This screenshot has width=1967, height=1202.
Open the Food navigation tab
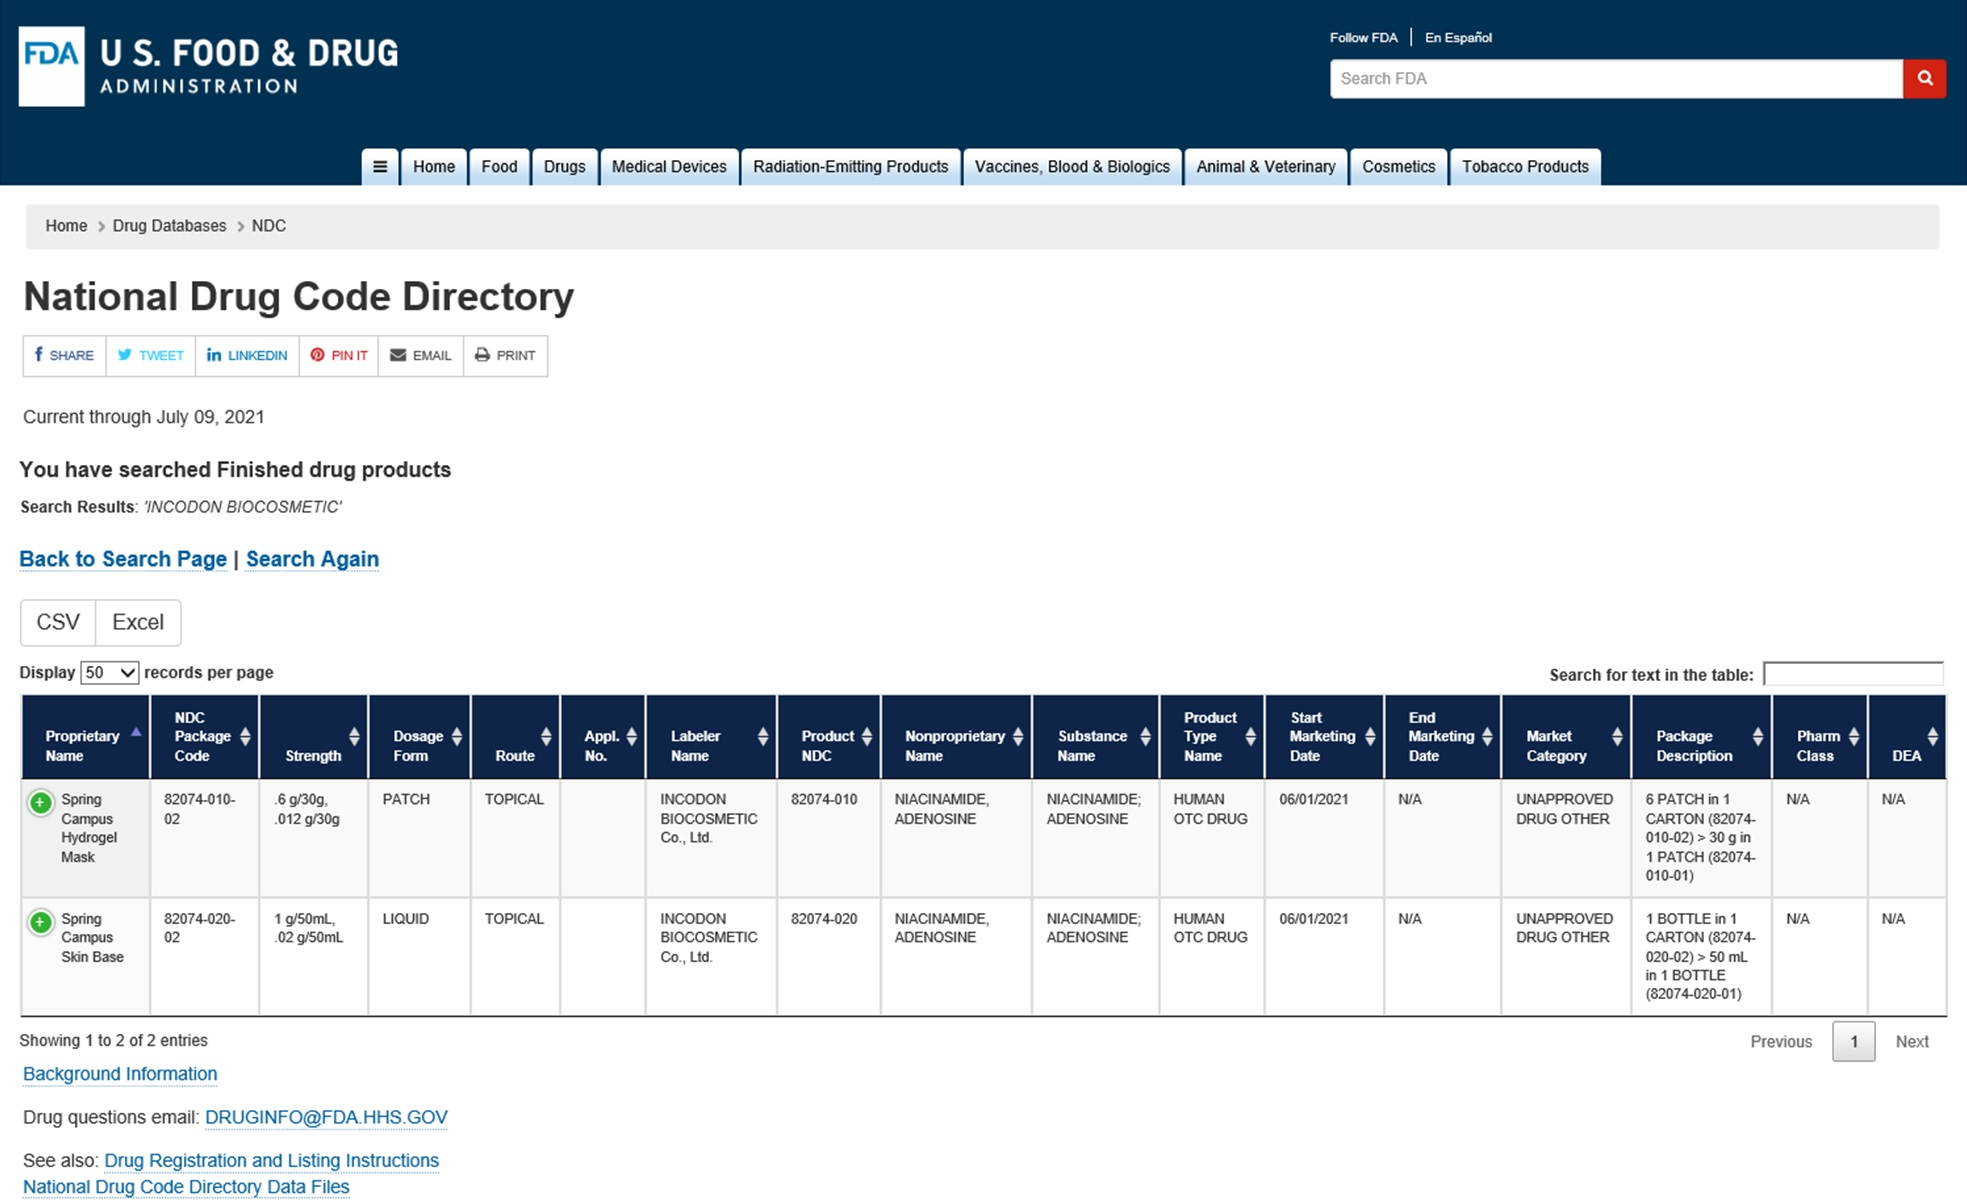pos(499,167)
